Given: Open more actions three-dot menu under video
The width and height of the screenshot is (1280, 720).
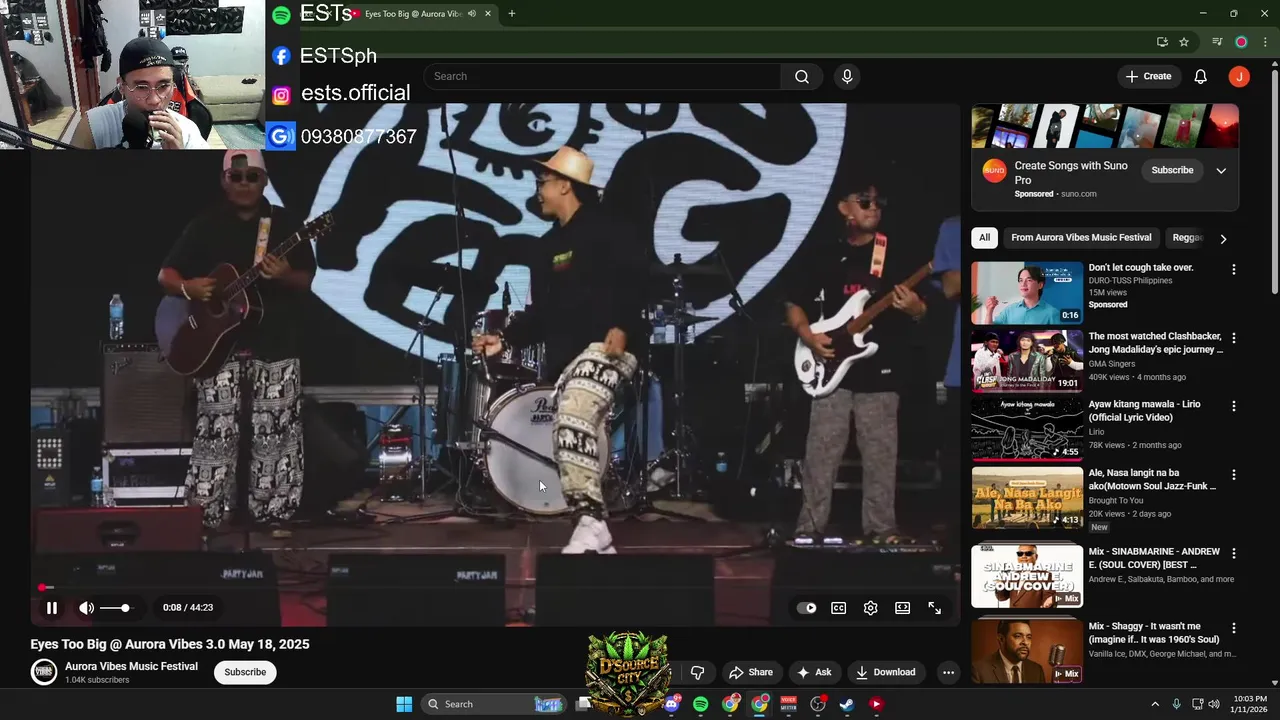Looking at the screenshot, I should point(948,672).
